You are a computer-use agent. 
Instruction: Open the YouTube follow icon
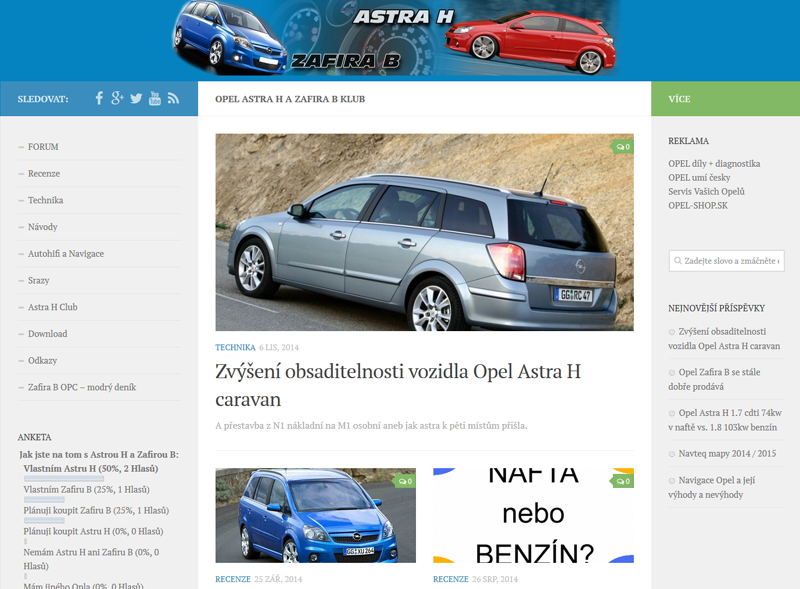(x=155, y=99)
